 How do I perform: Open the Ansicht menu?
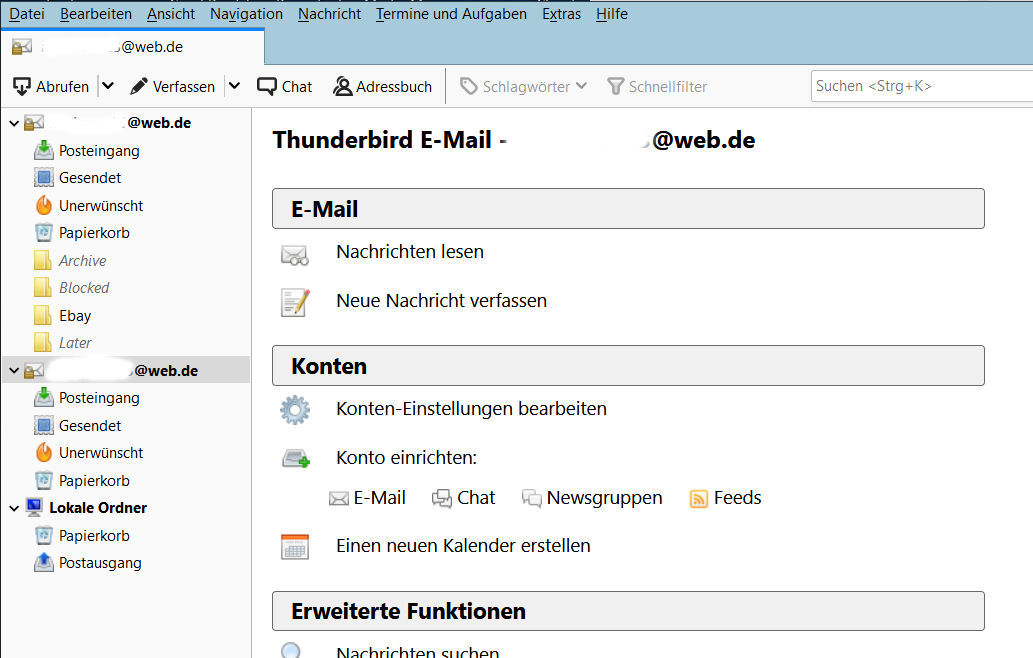[x=171, y=14]
